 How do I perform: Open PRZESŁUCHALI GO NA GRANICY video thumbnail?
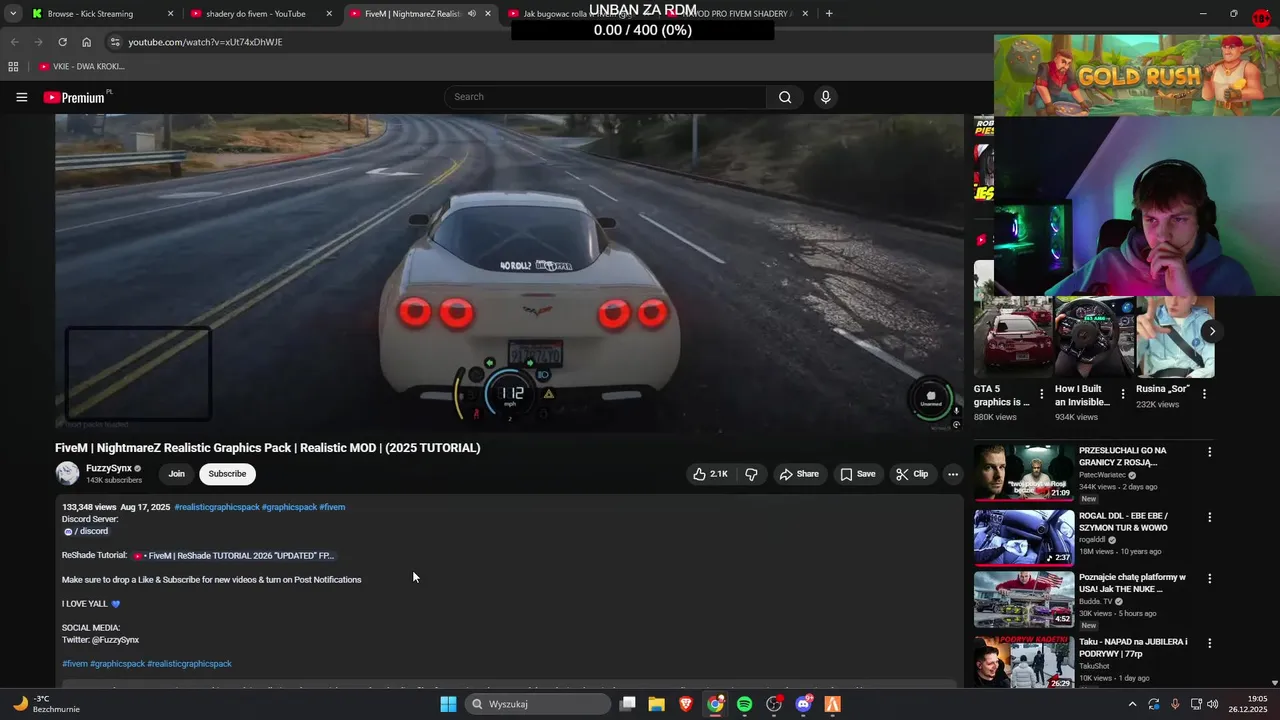pos(1024,473)
